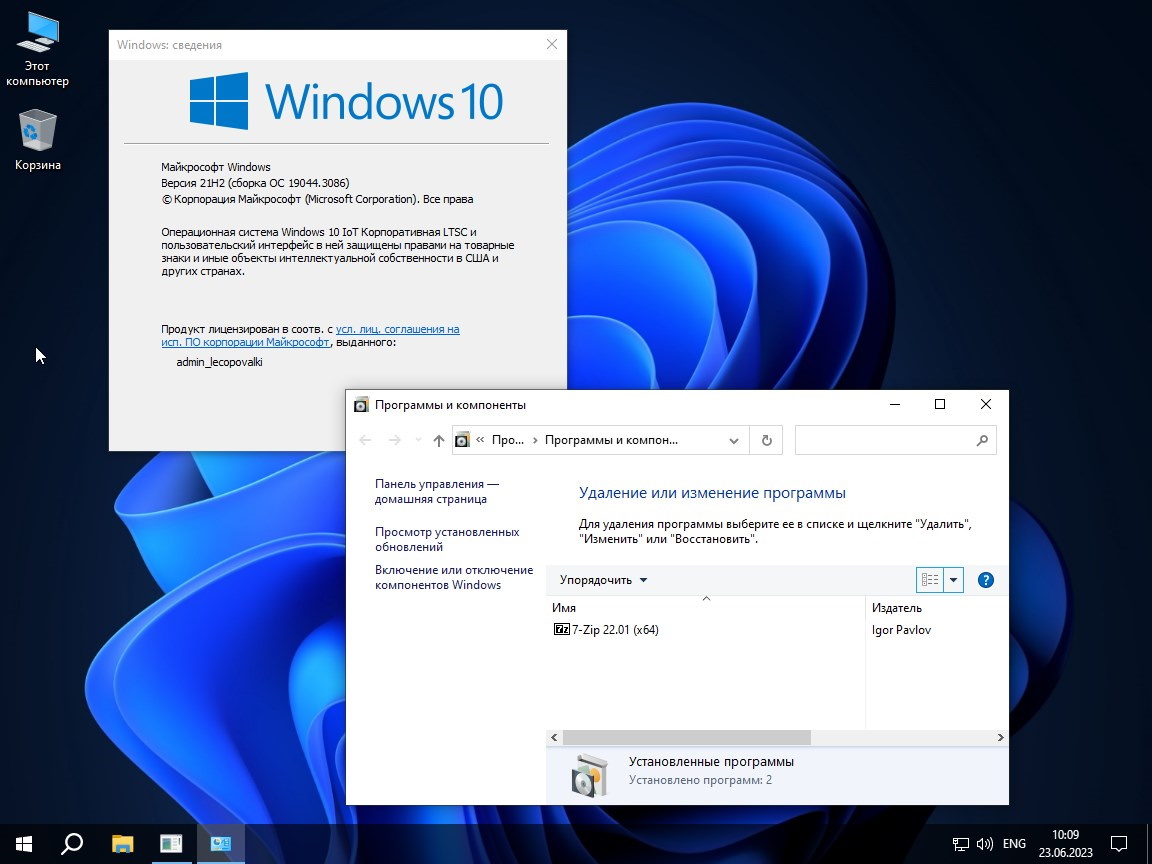Click the address bar control panel icon
This screenshot has height=864, width=1152.
tap(462, 440)
